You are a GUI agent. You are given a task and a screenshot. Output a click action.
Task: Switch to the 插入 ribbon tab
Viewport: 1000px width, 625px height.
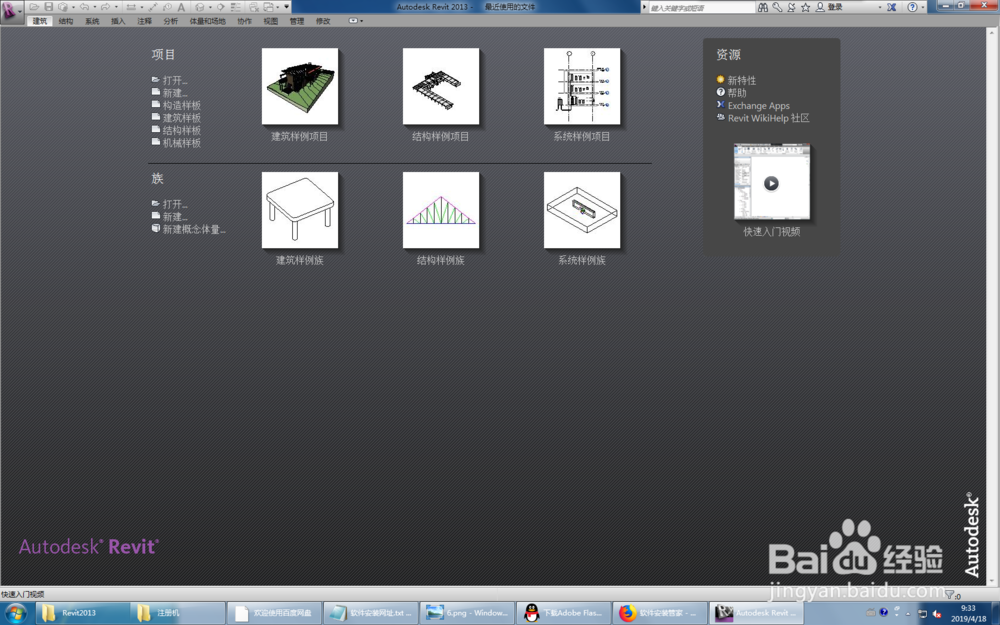pos(118,21)
